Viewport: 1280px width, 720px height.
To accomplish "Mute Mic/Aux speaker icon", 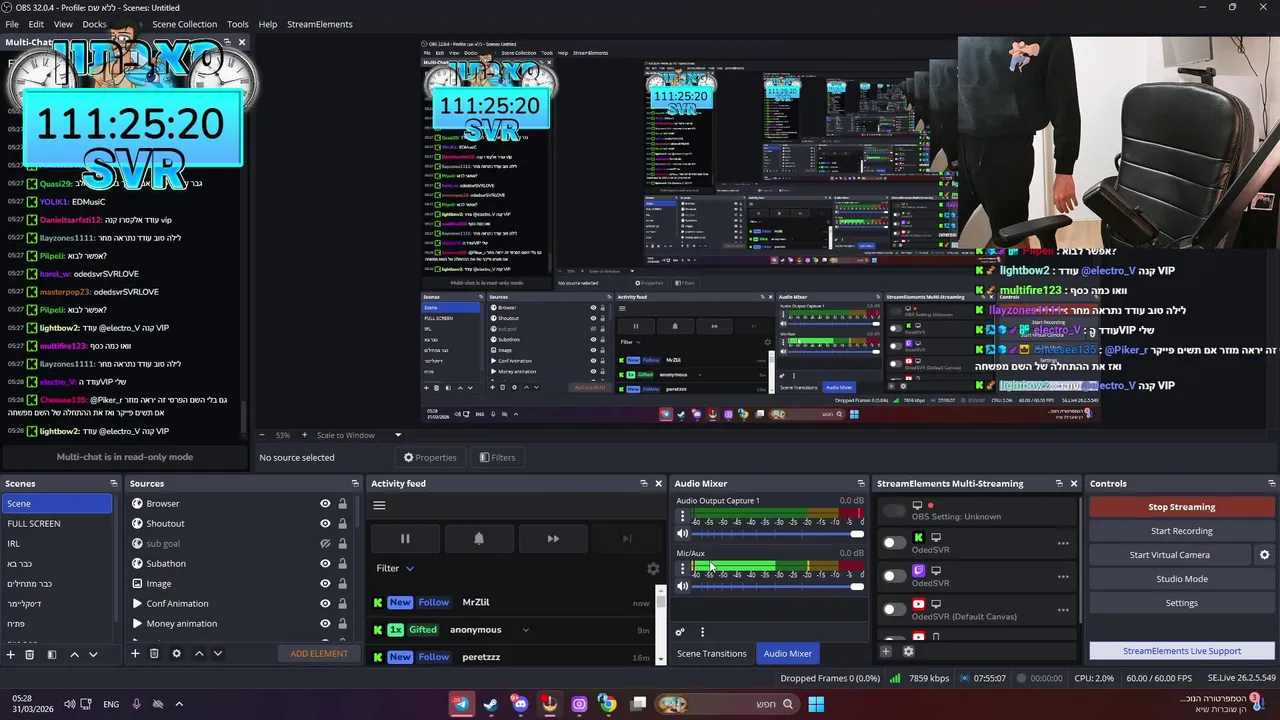I will tap(683, 586).
